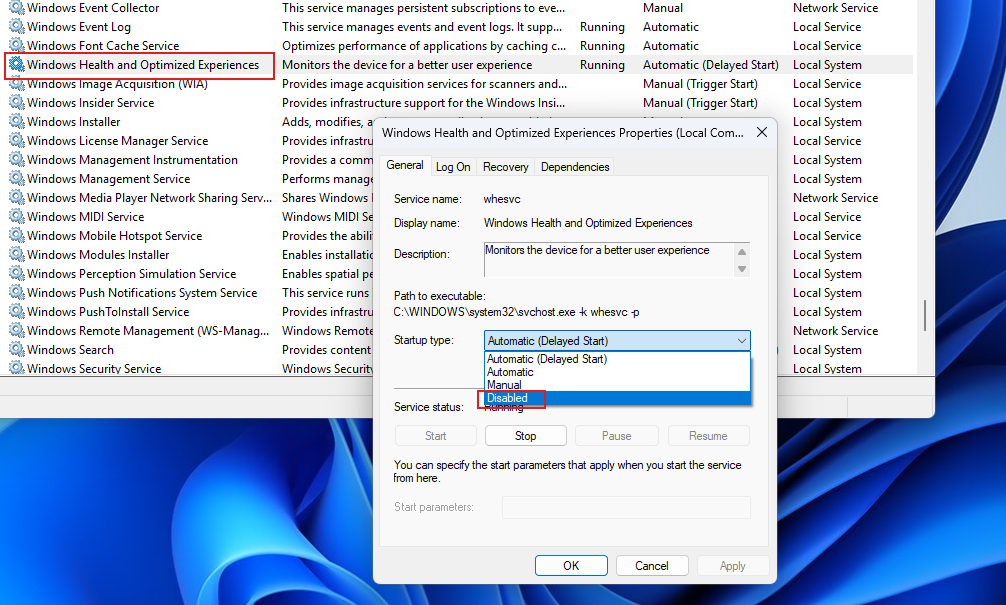The width and height of the screenshot is (1006, 605).
Task: Click Windows Event Log's Running status cell
Action: (x=602, y=27)
